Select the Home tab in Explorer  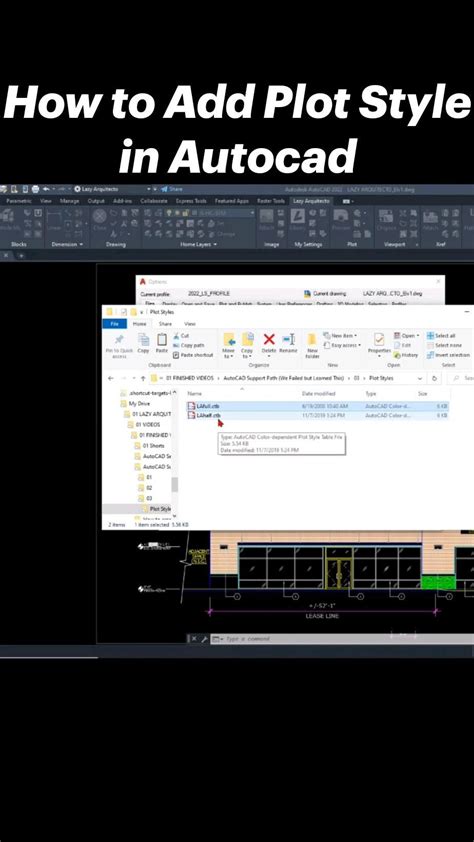click(x=140, y=324)
